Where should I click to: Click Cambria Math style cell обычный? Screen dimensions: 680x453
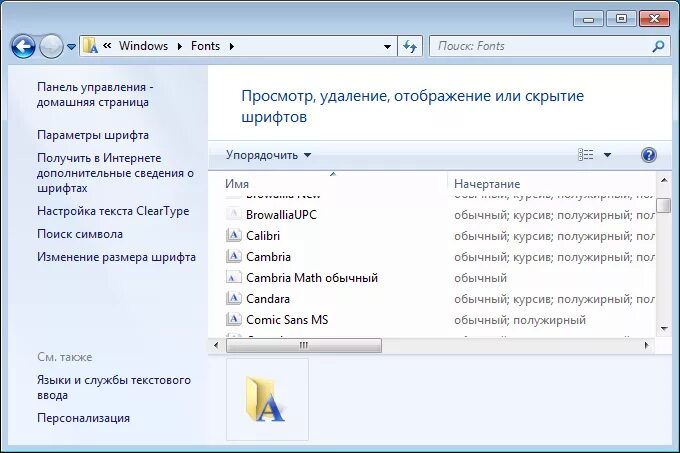[481, 278]
